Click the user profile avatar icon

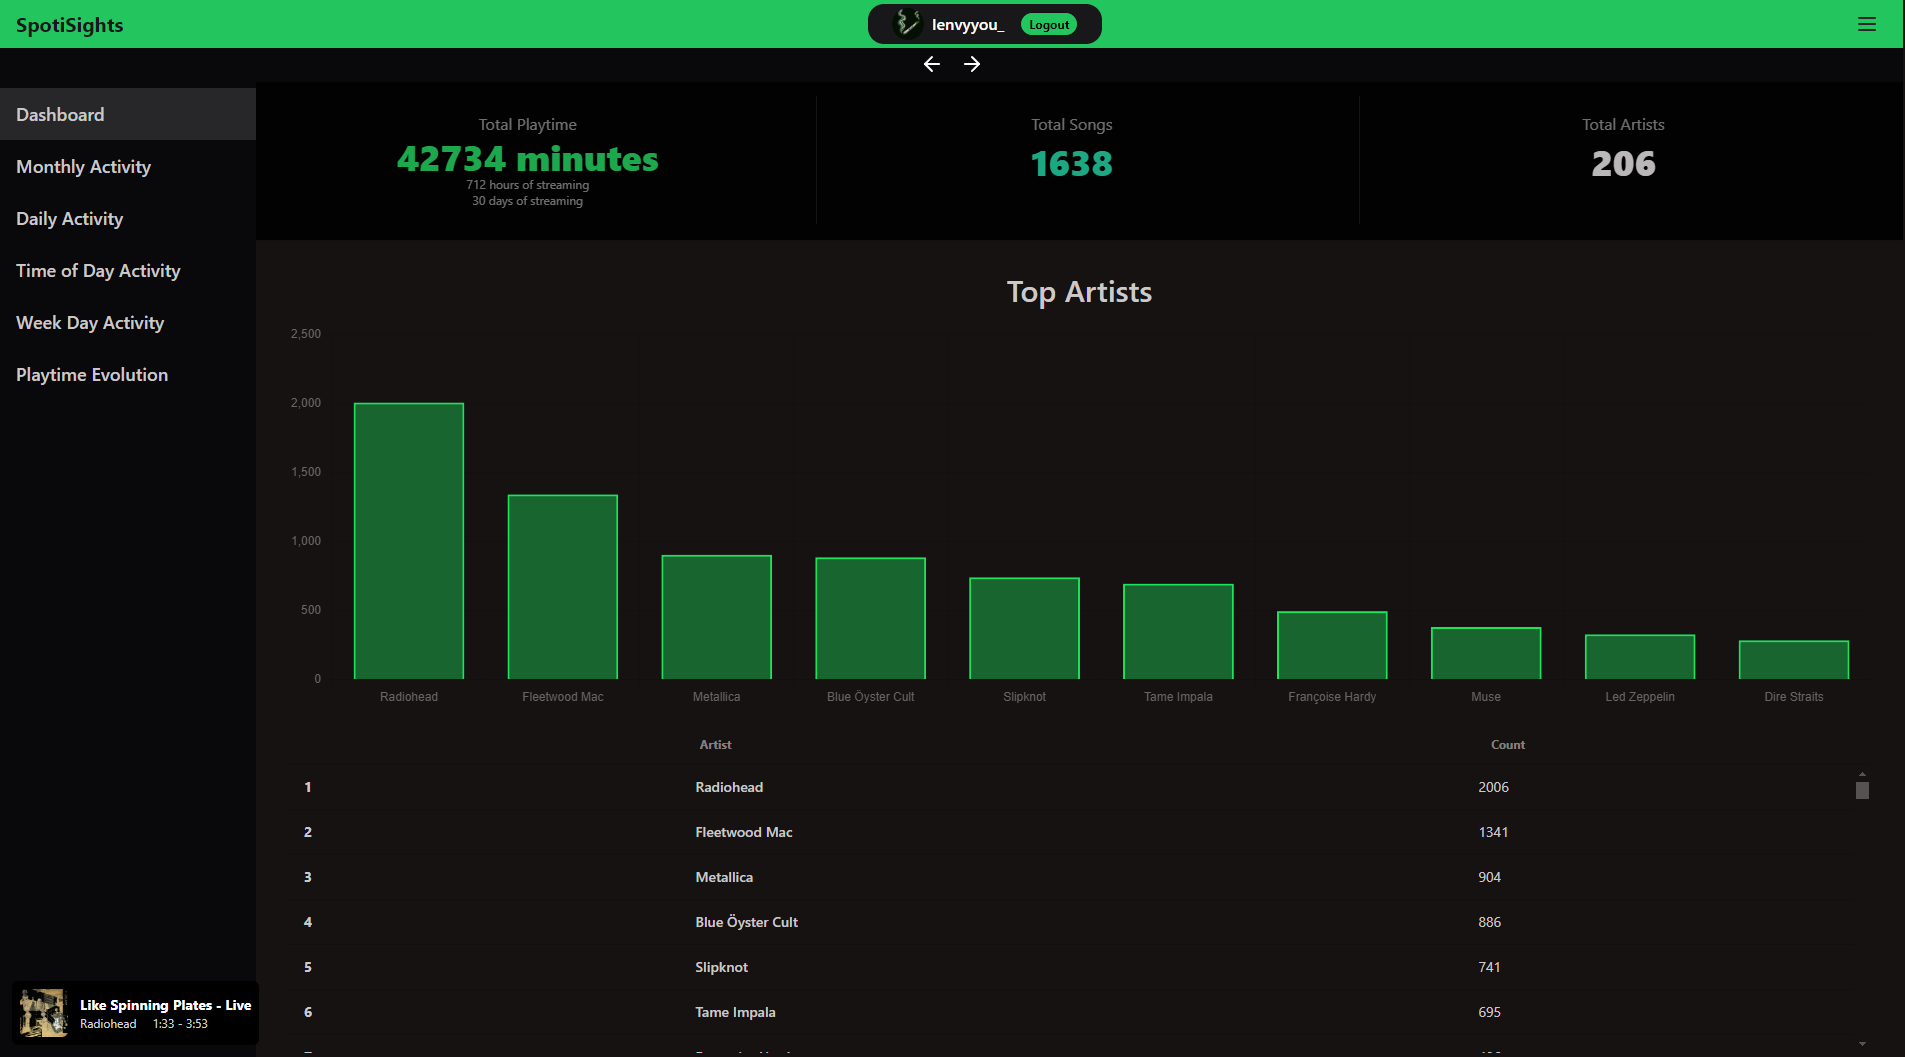pyautogui.click(x=906, y=24)
